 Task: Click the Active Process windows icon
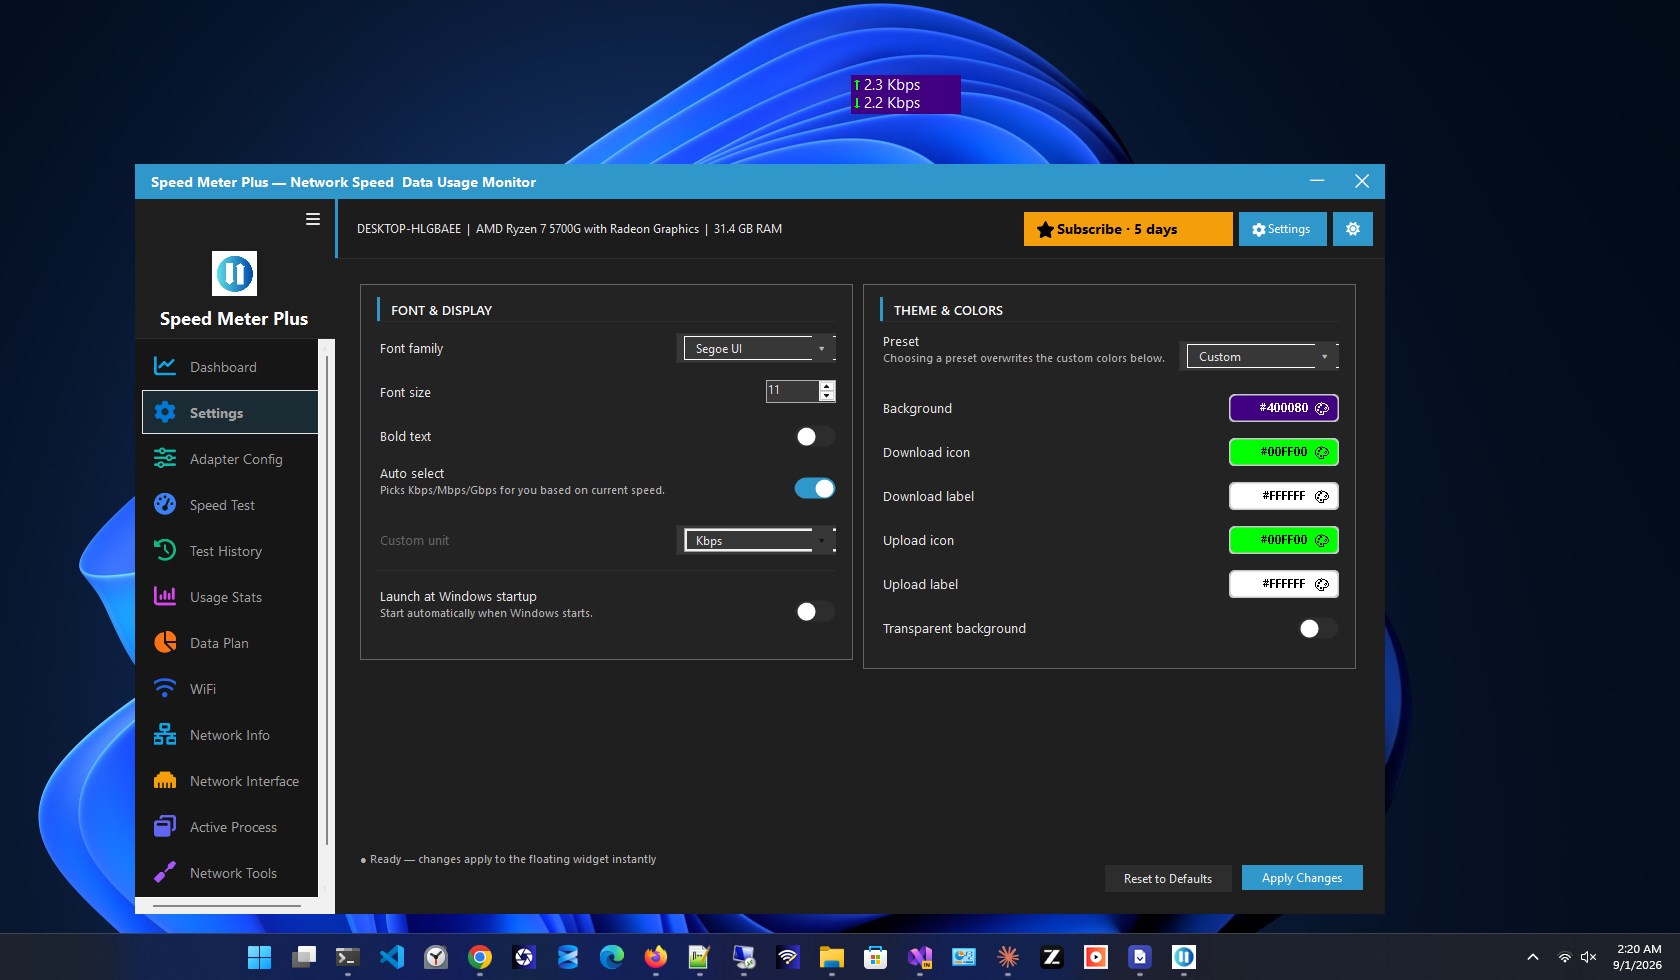tap(165, 826)
